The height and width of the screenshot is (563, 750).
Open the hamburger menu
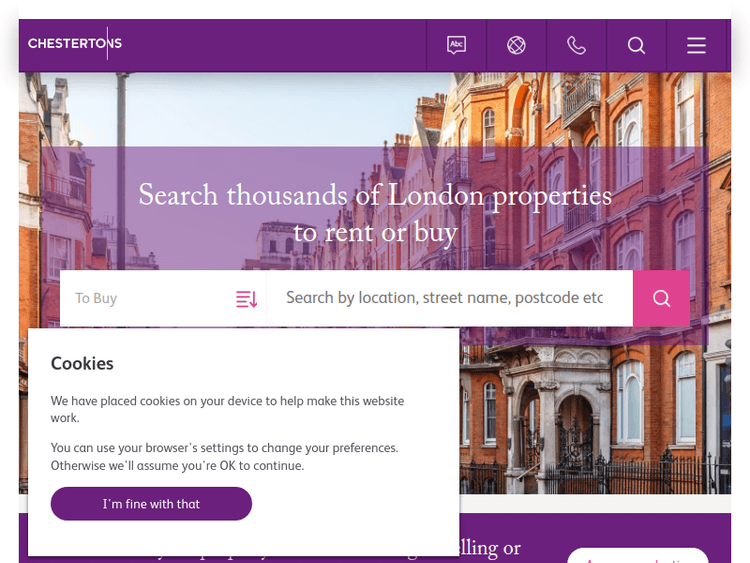(696, 45)
